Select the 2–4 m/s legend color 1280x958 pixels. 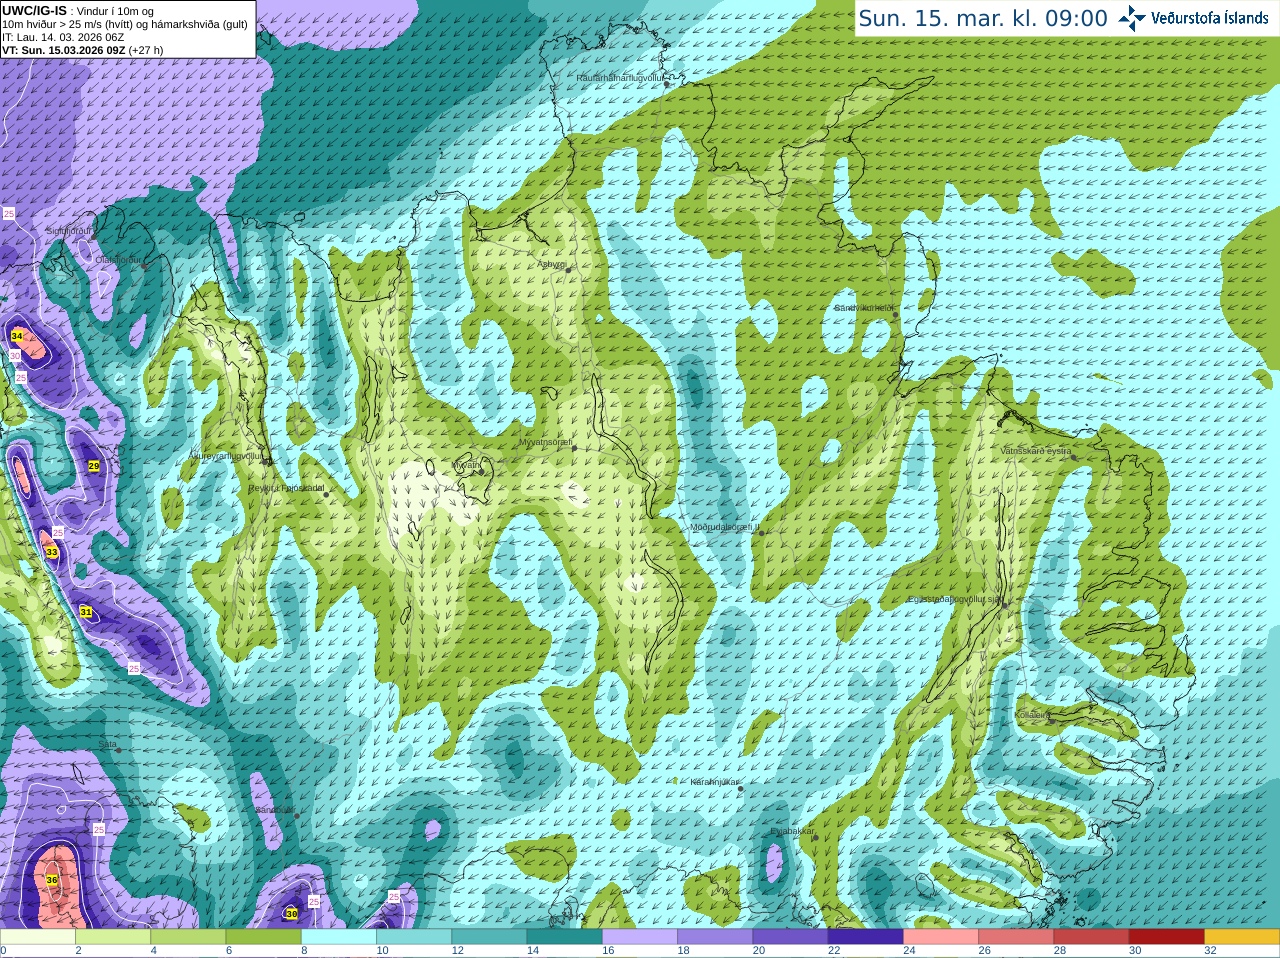pyautogui.click(x=113, y=937)
